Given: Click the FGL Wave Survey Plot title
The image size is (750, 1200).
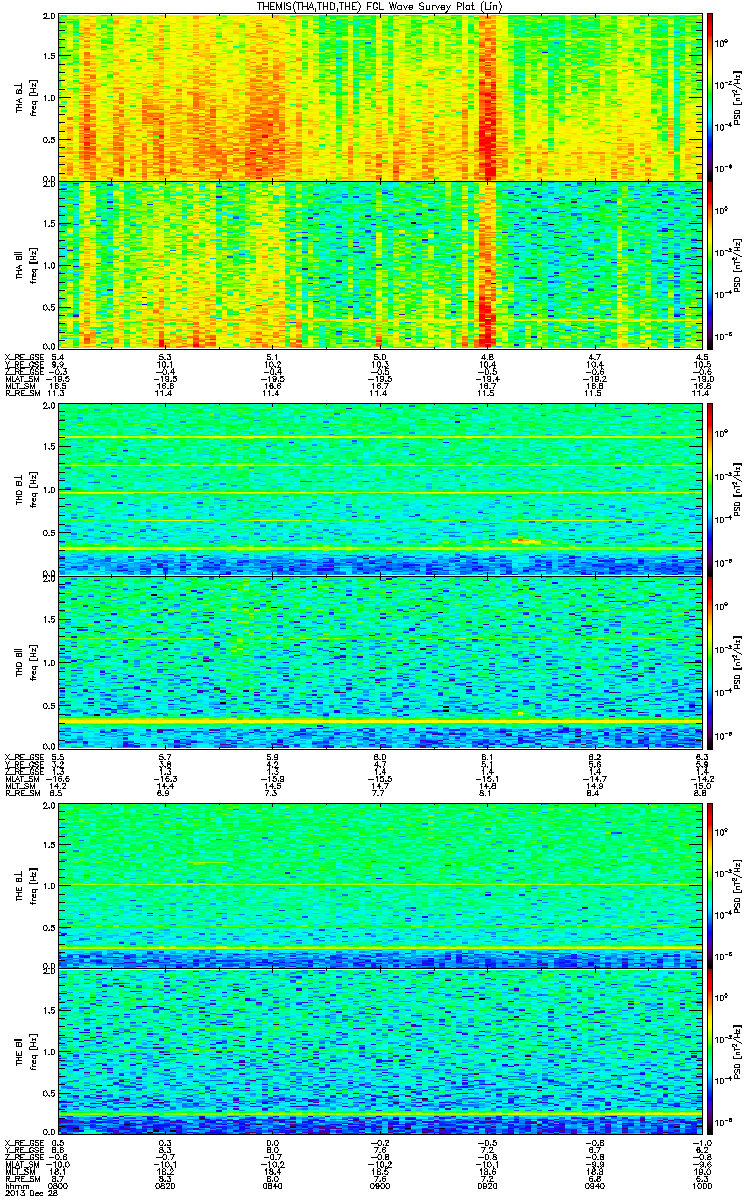Looking at the screenshot, I should tap(375, 6).
